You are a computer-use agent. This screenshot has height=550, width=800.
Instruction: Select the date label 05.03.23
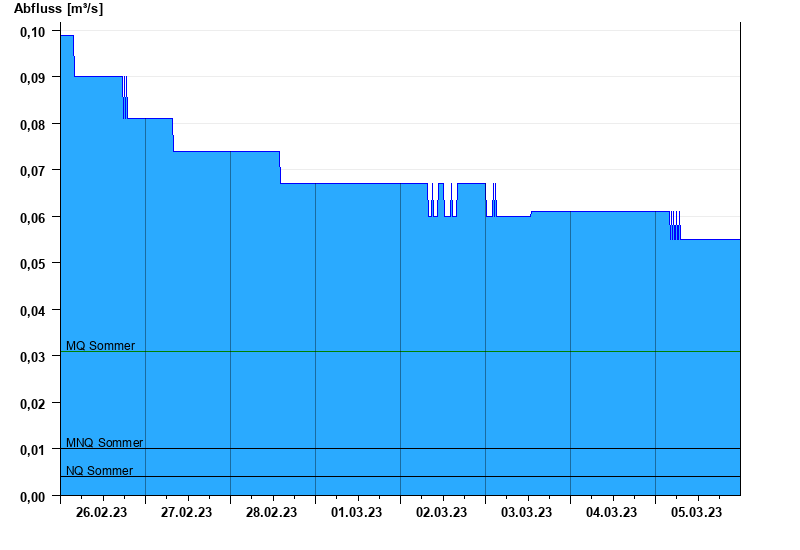(x=696, y=512)
